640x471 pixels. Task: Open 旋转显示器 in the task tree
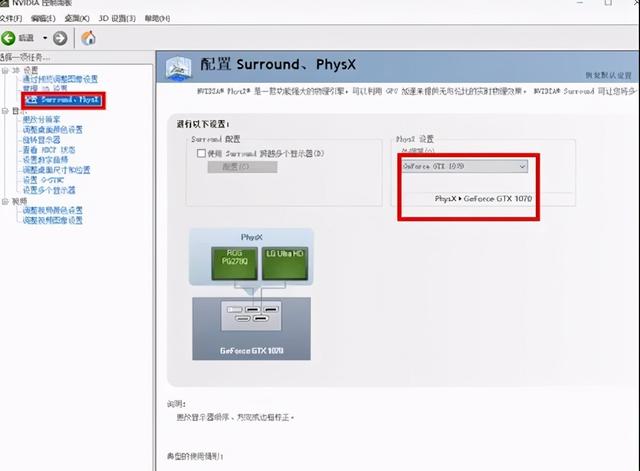(x=41, y=140)
